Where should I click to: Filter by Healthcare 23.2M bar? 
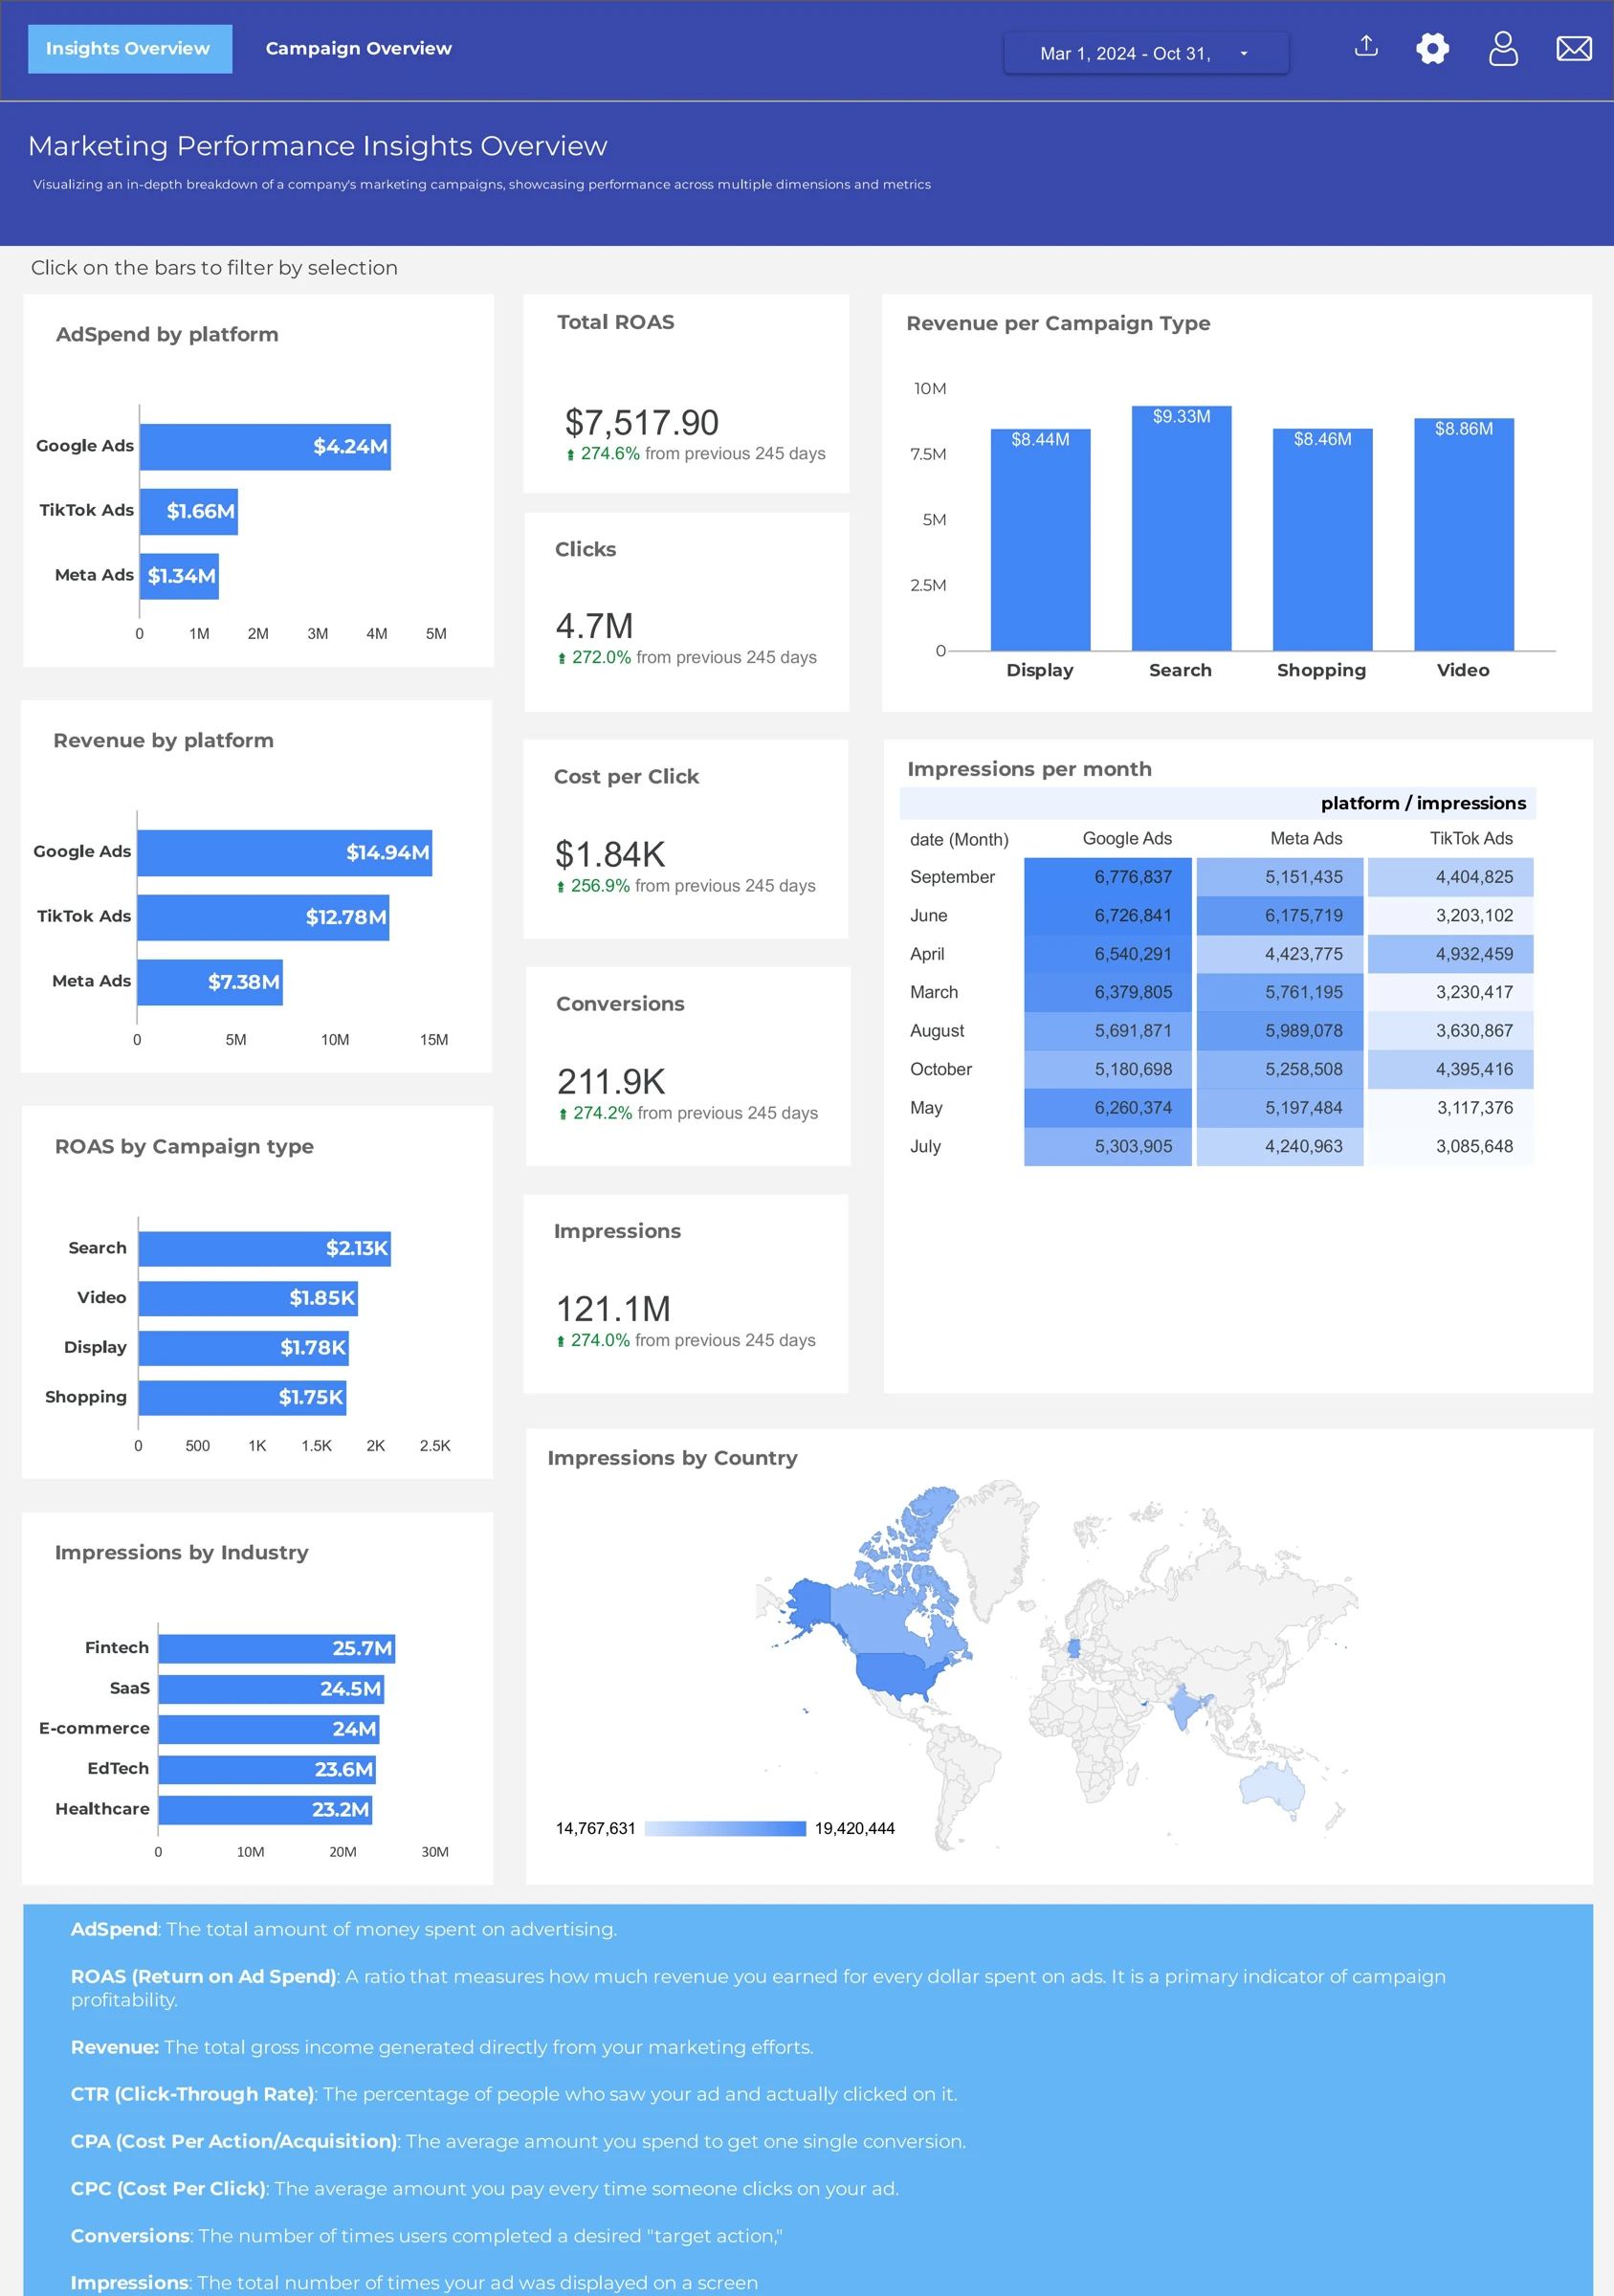pos(265,1810)
